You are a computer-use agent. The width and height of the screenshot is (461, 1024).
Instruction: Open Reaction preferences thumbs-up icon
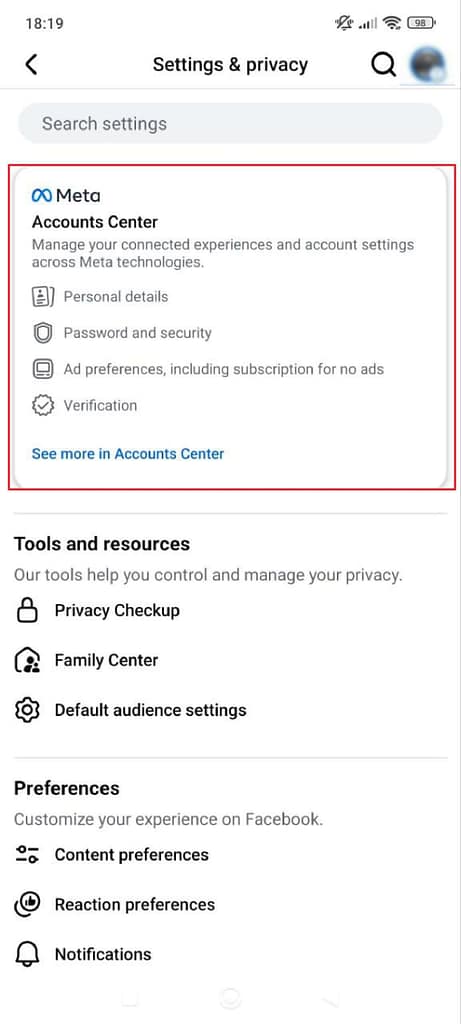click(x=27, y=904)
